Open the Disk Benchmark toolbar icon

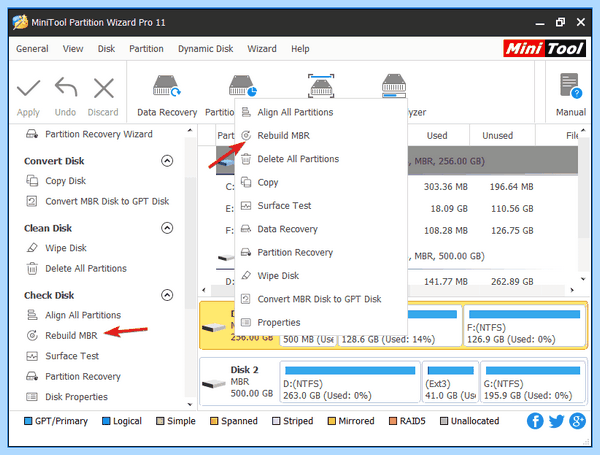[x=321, y=86]
